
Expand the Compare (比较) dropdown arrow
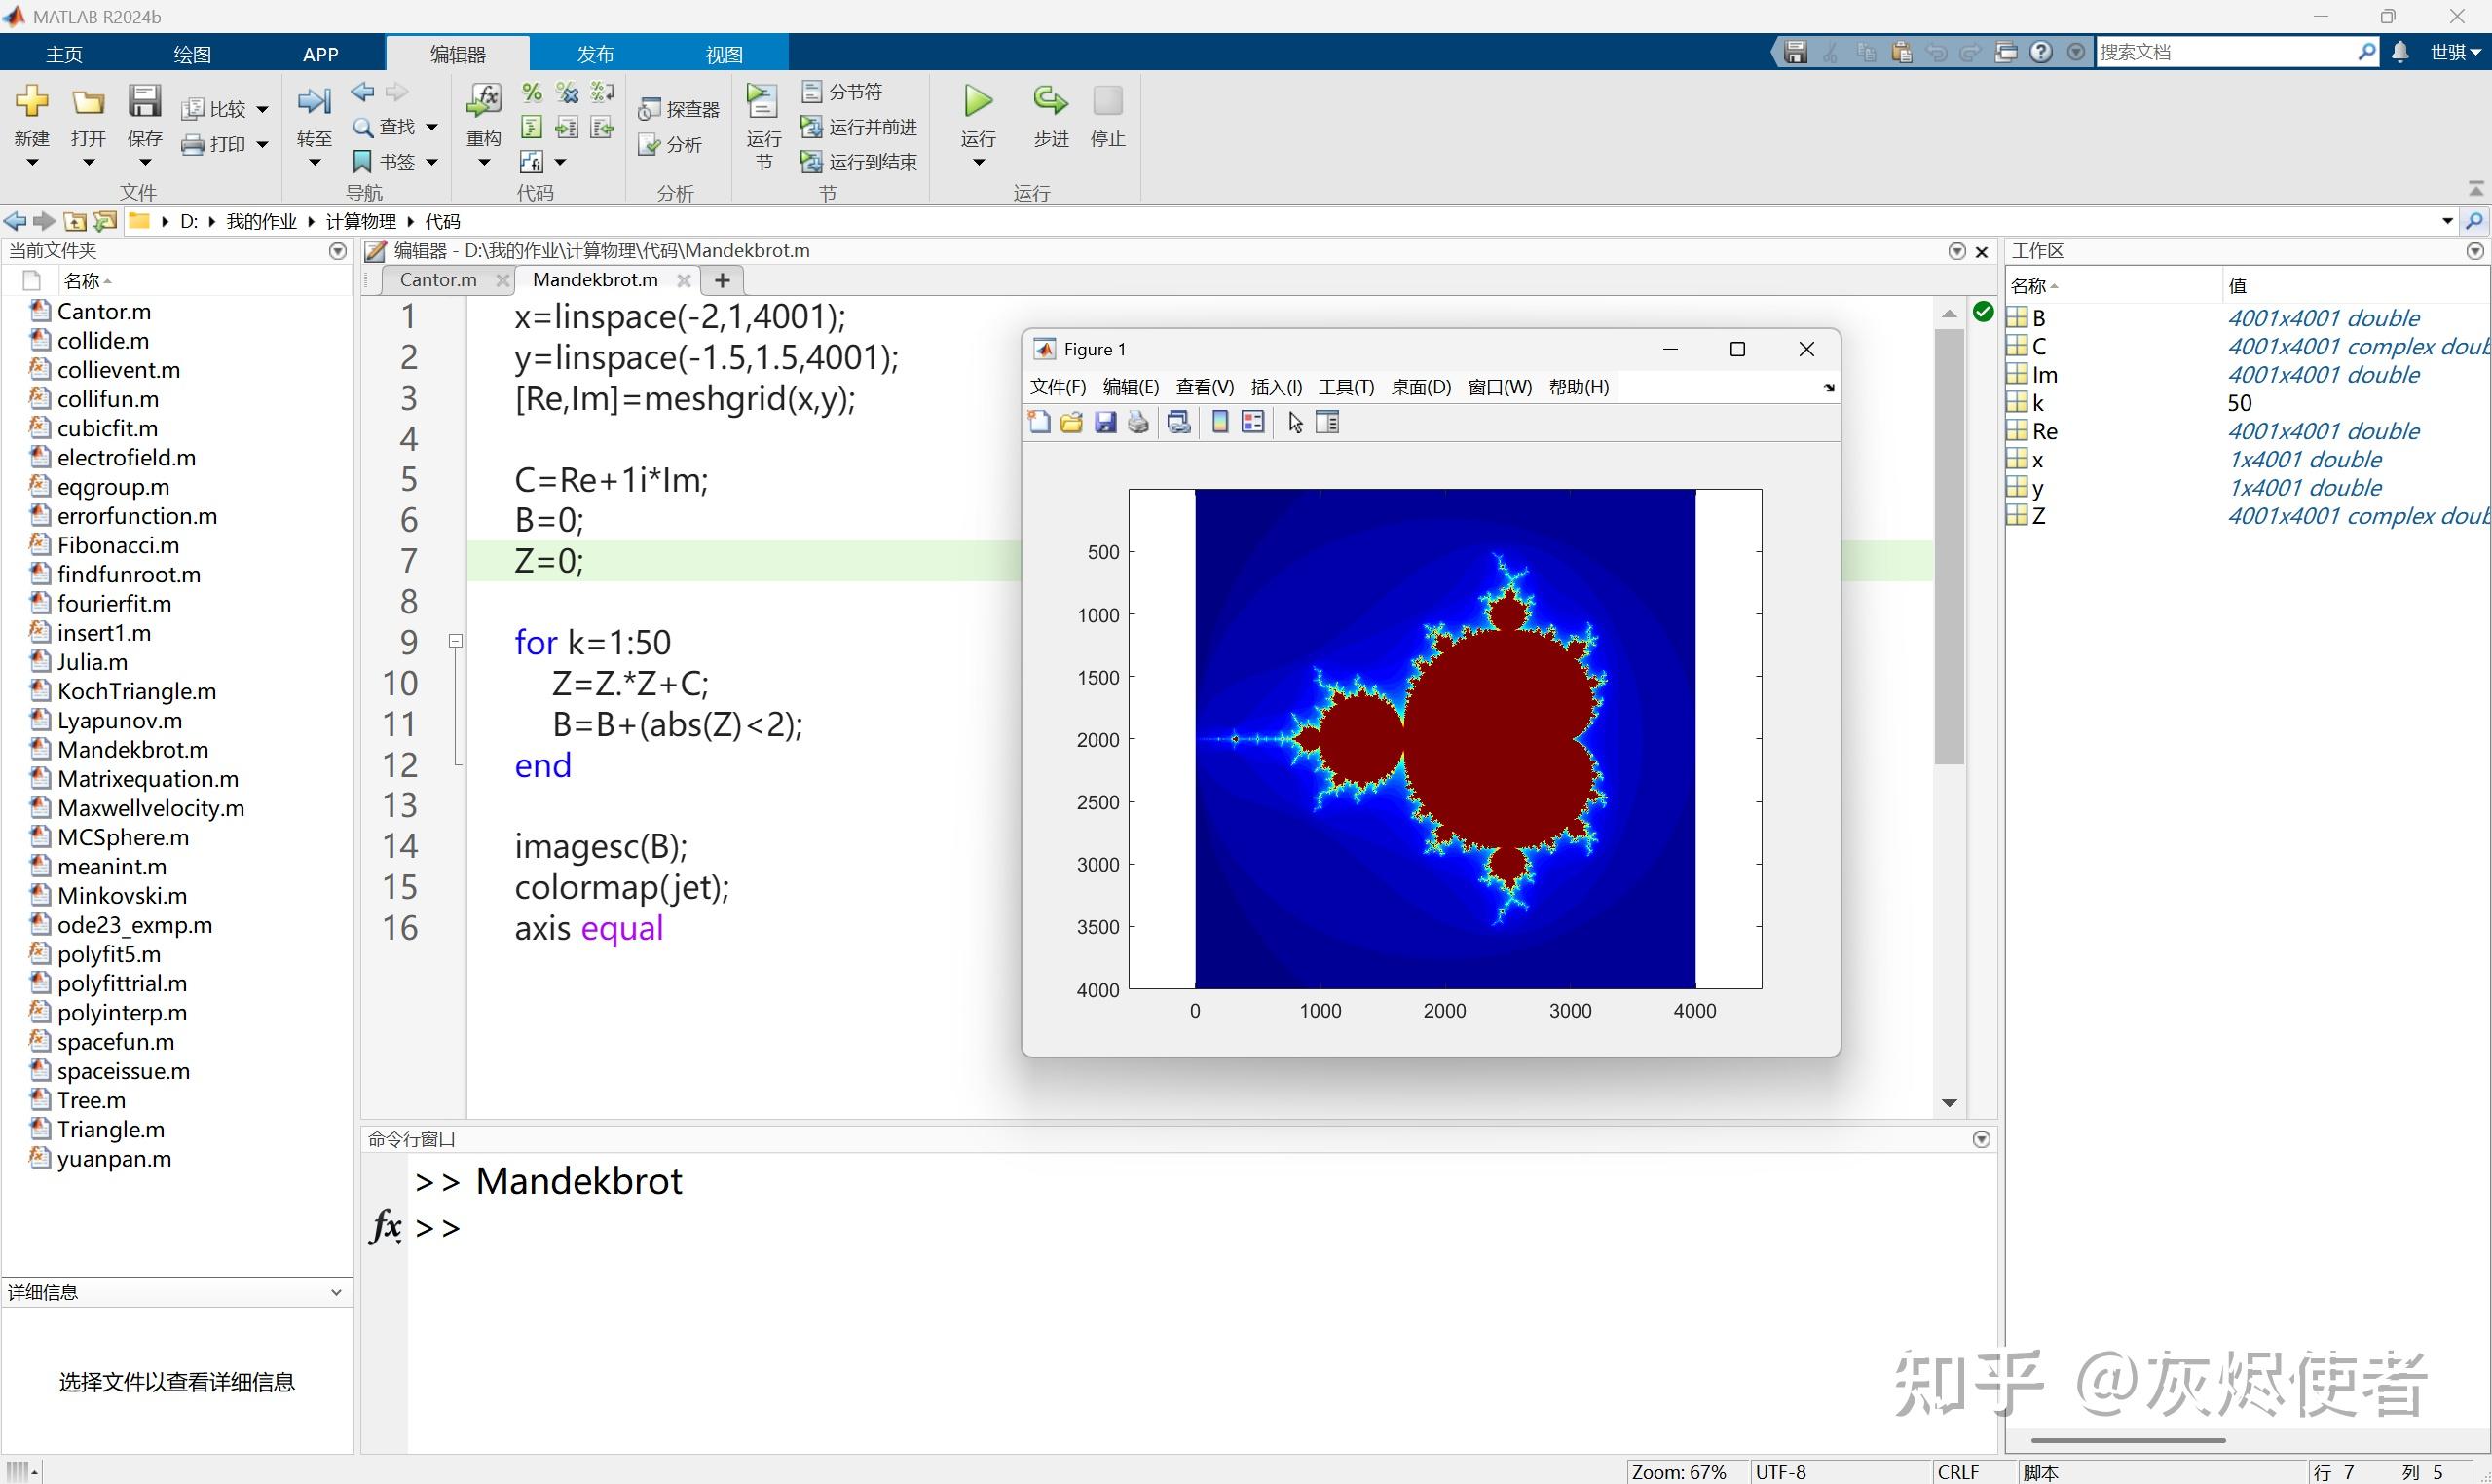(263, 110)
